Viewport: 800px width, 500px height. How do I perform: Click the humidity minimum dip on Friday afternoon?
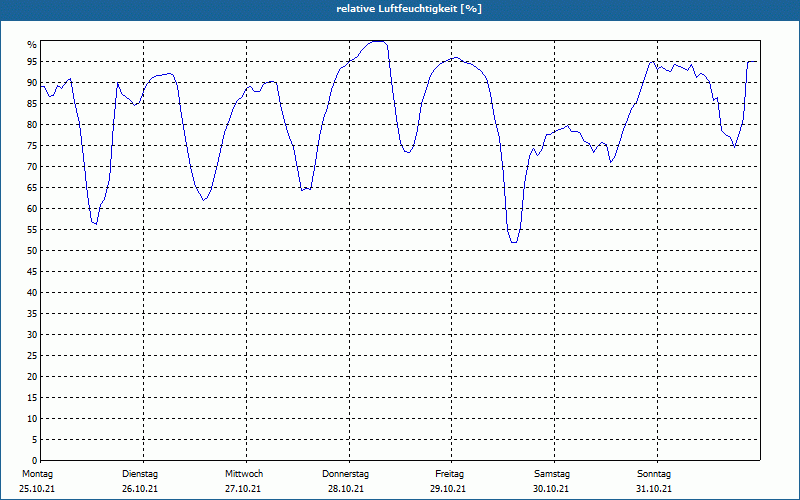(513, 242)
